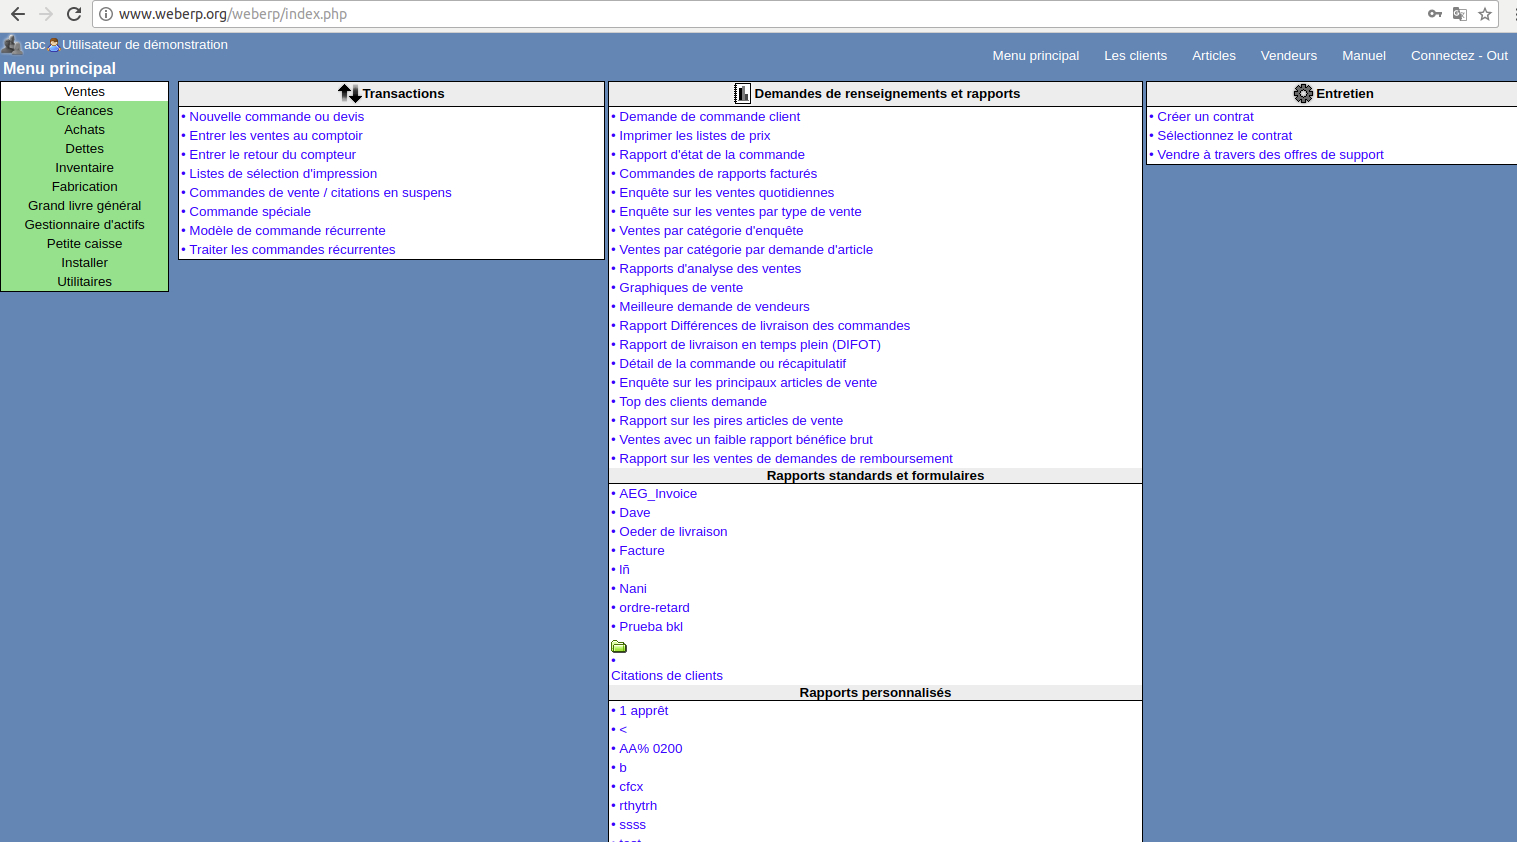1517x842 pixels.
Task: Open Rapport de livraison en temps plein (DIFOT)
Action: tap(750, 344)
